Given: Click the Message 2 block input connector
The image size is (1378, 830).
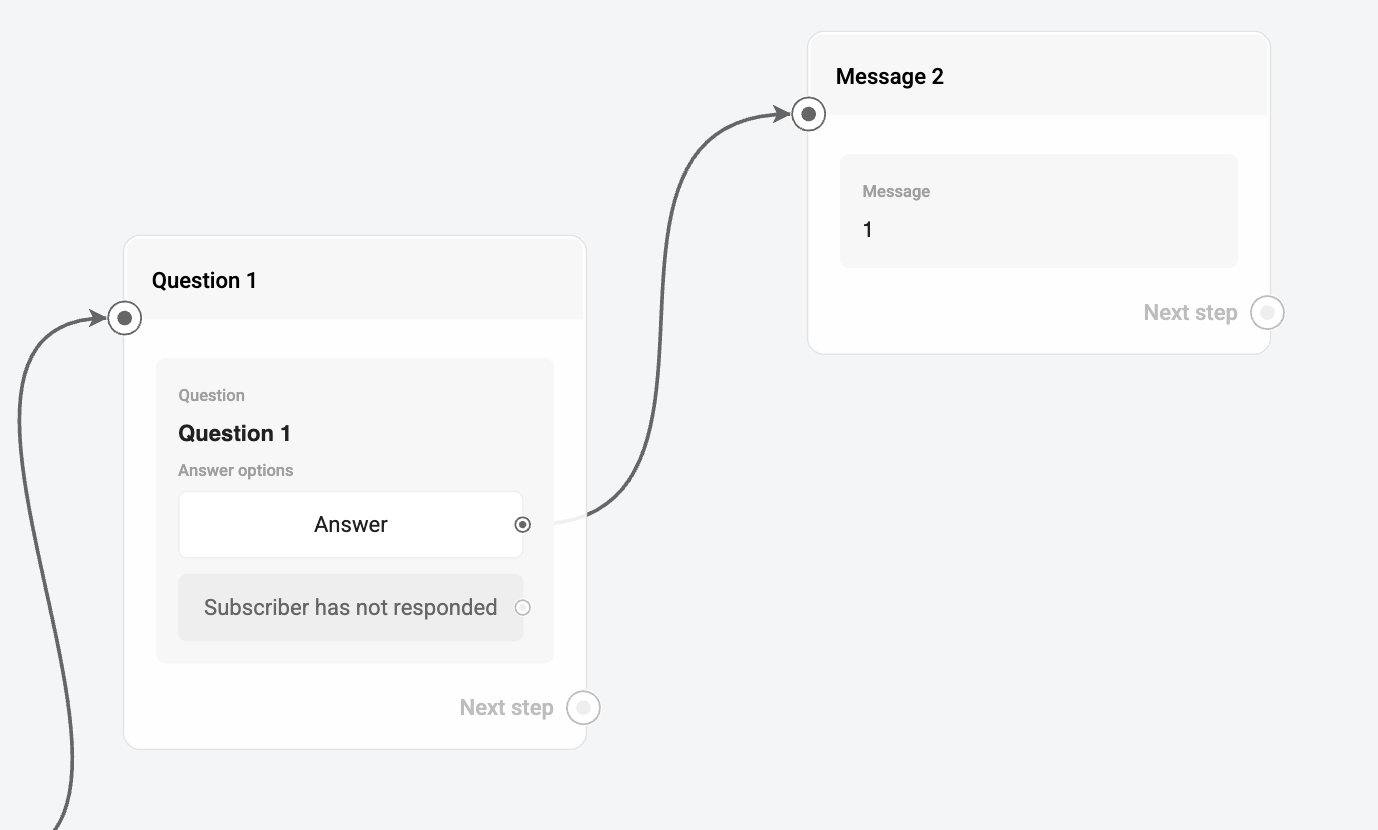Looking at the screenshot, I should (809, 115).
